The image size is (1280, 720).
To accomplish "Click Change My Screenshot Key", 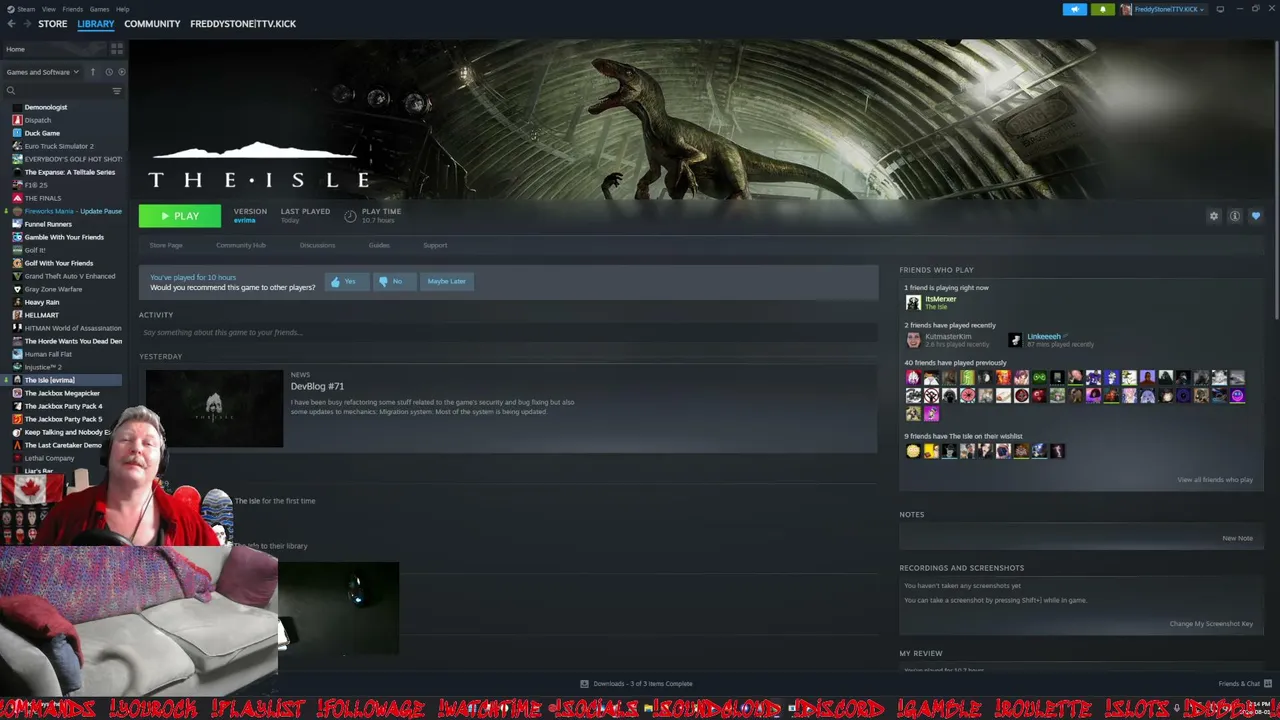I will (1211, 624).
